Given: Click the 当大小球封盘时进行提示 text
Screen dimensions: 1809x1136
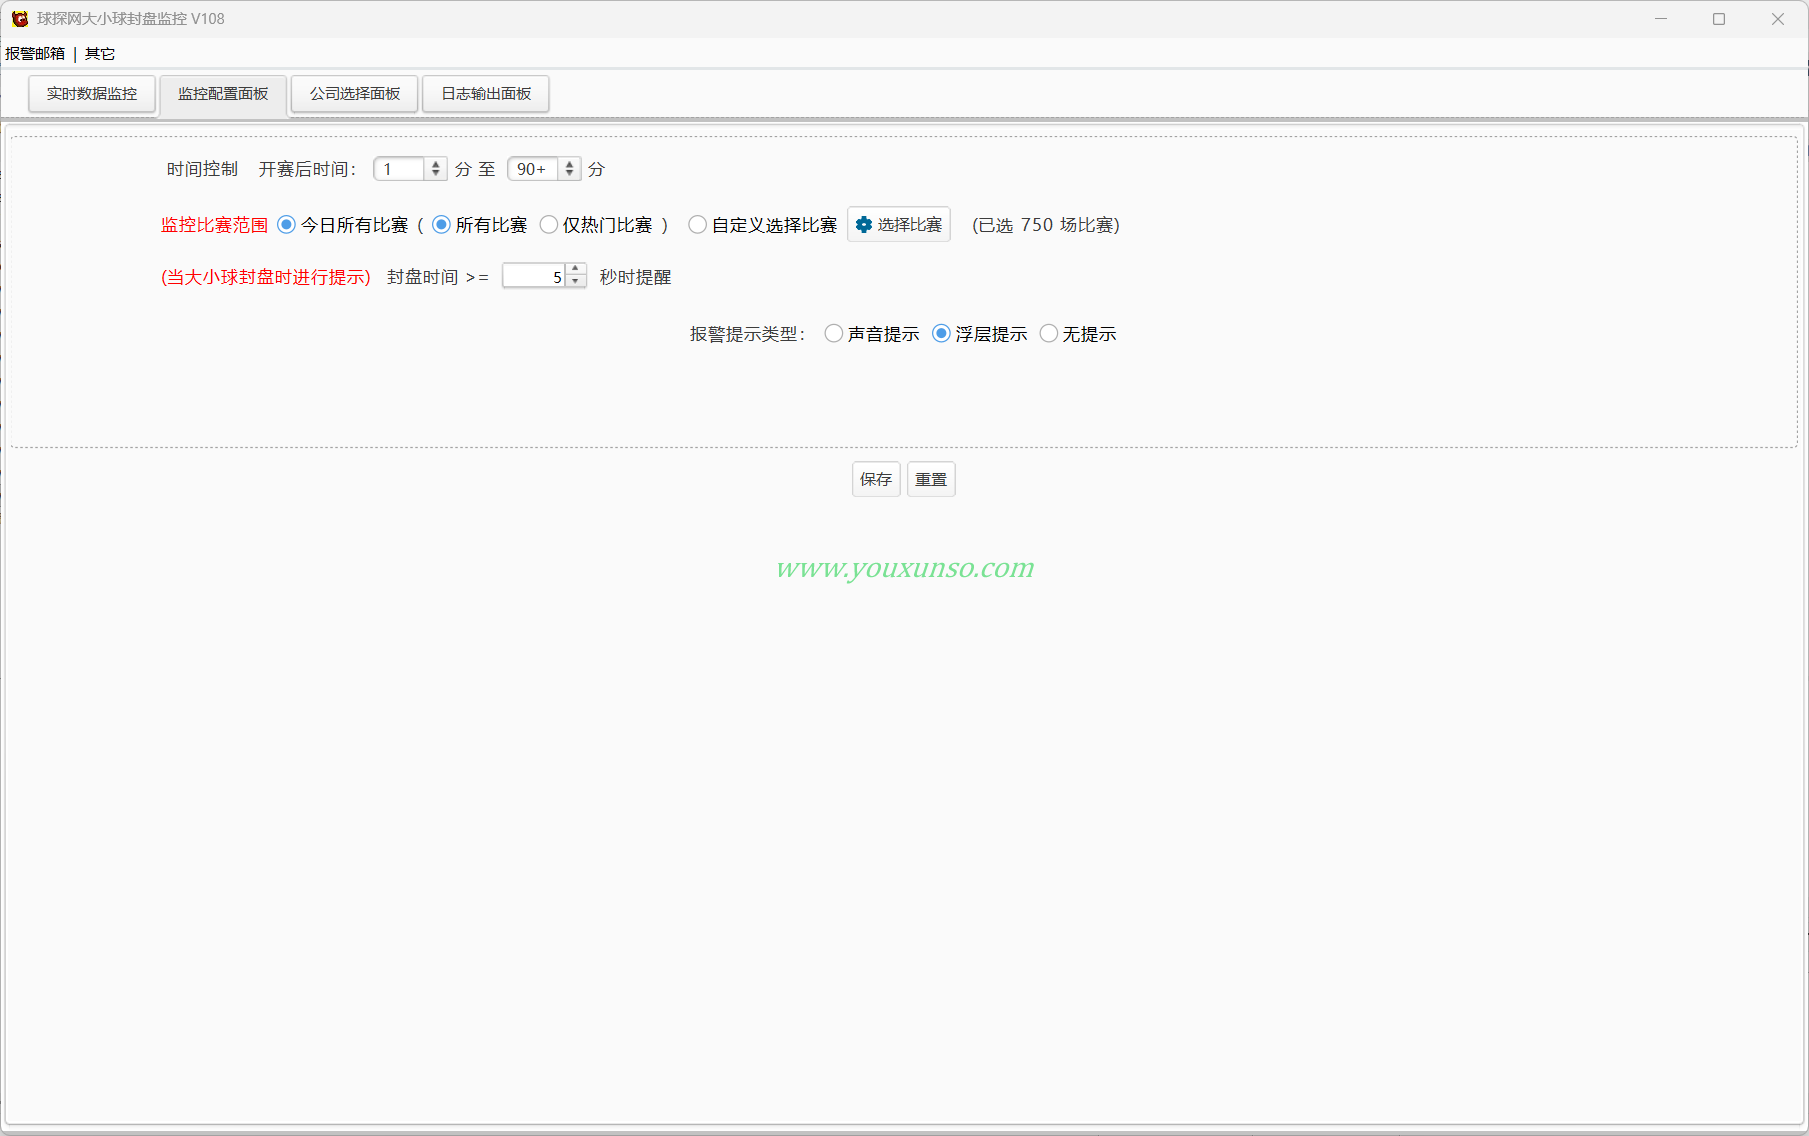Looking at the screenshot, I should (266, 277).
